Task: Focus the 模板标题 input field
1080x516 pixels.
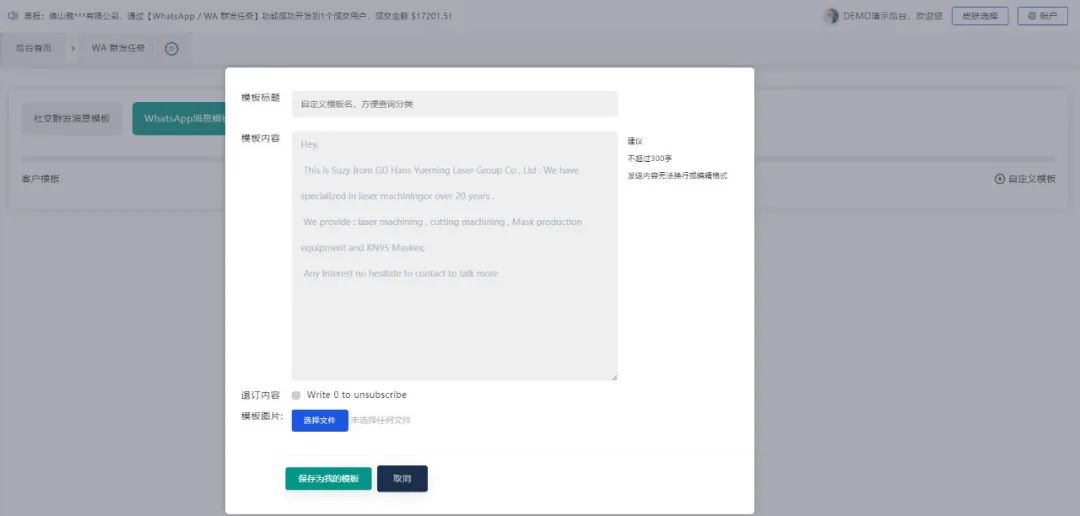Action: tap(454, 104)
